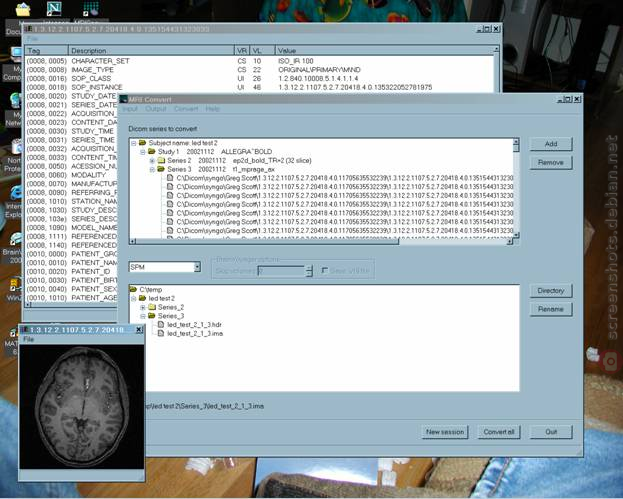
Task: Click the DICOM series tree horizontal scrollbar
Action: tap(321, 241)
